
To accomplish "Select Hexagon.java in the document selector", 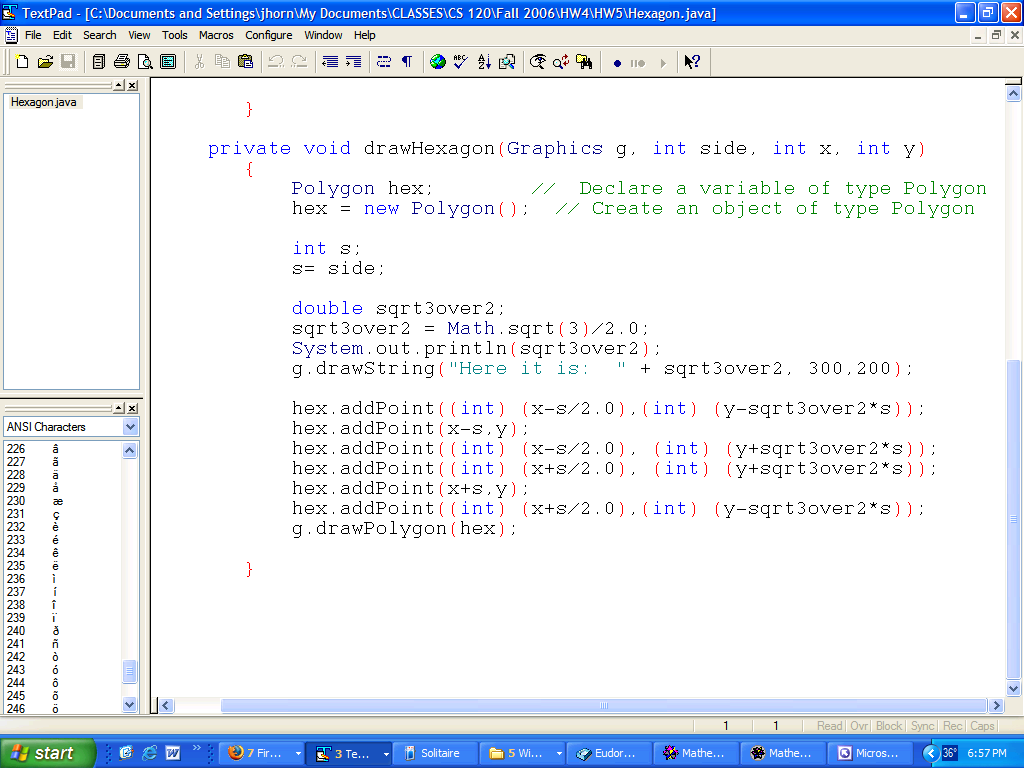I will pyautogui.click(x=43, y=102).
